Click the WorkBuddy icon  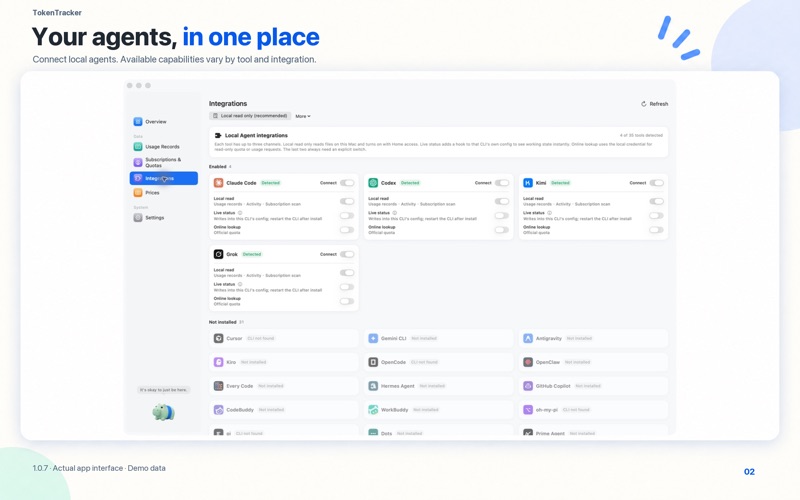pos(373,410)
